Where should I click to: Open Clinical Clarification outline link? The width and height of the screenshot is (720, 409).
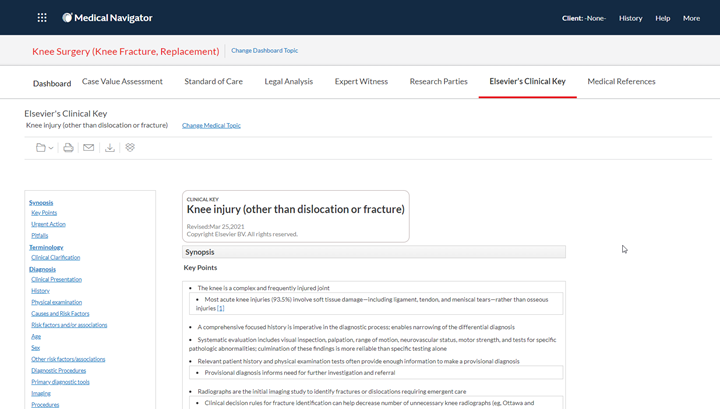point(56,258)
